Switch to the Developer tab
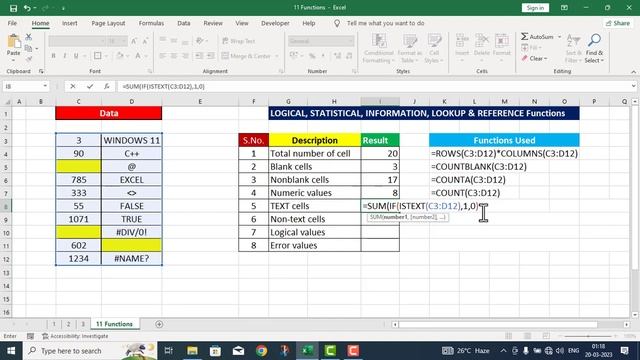The image size is (640, 360). click(x=275, y=23)
